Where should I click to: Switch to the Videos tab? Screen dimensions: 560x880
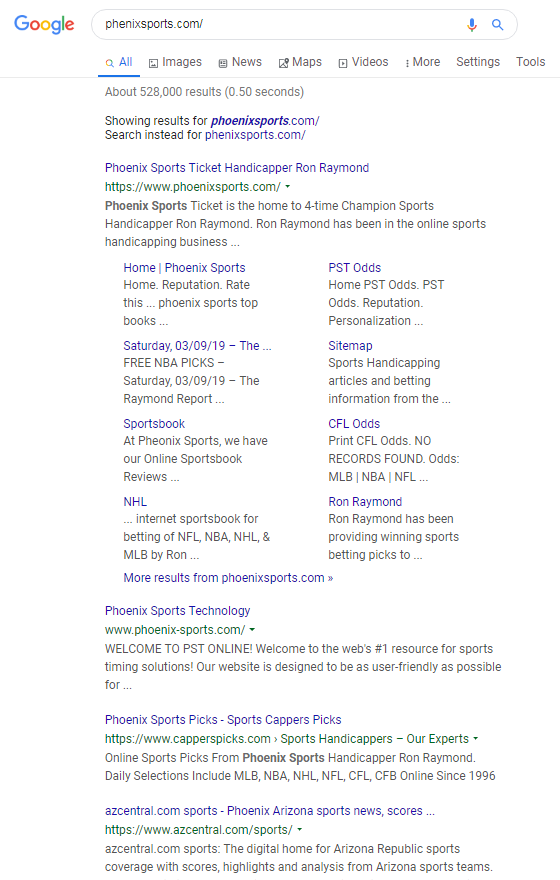point(363,62)
